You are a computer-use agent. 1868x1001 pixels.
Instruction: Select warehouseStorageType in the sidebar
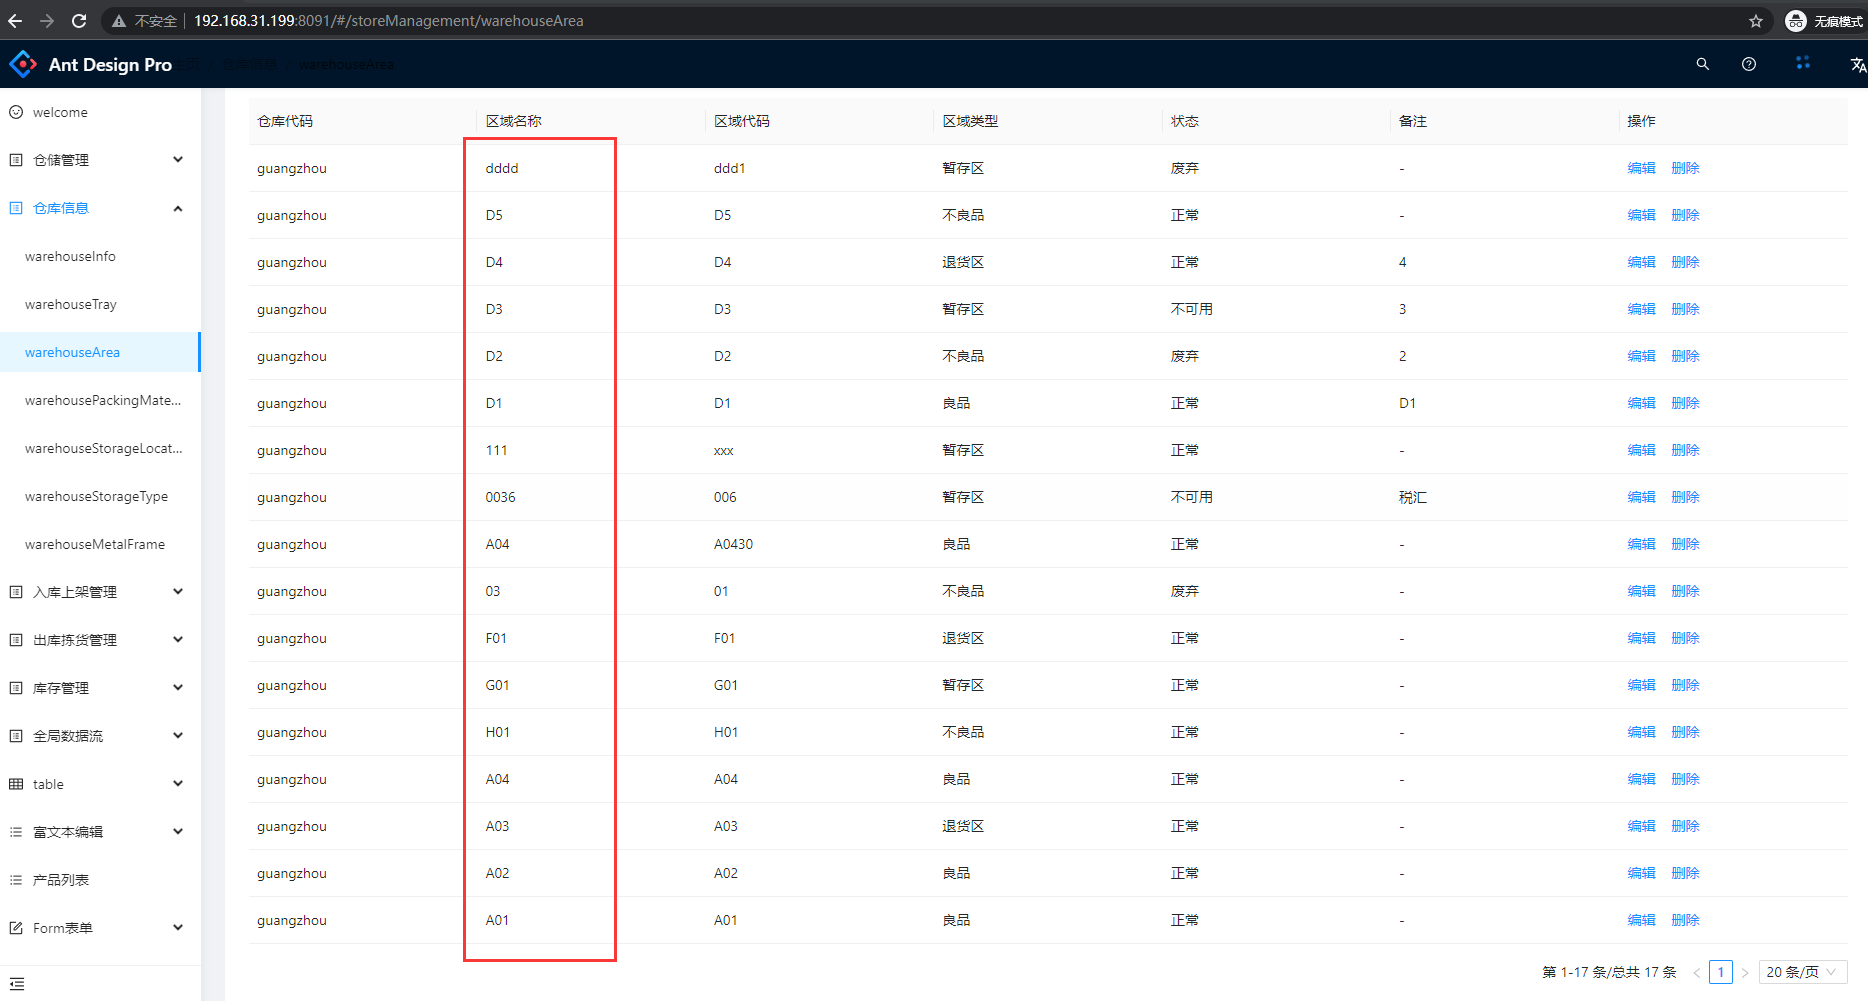click(96, 496)
